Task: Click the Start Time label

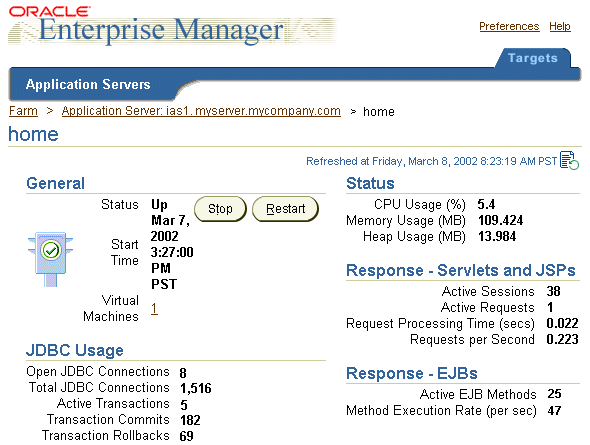Action: point(125,252)
